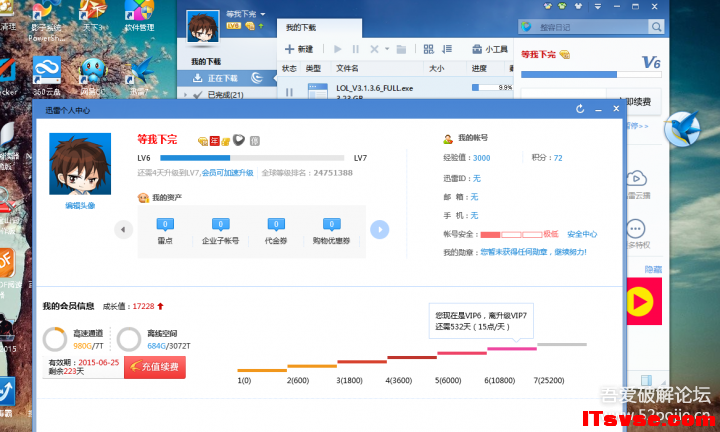Open the 网易CC desktop shortcut
The height and width of the screenshot is (432, 720).
(93, 77)
